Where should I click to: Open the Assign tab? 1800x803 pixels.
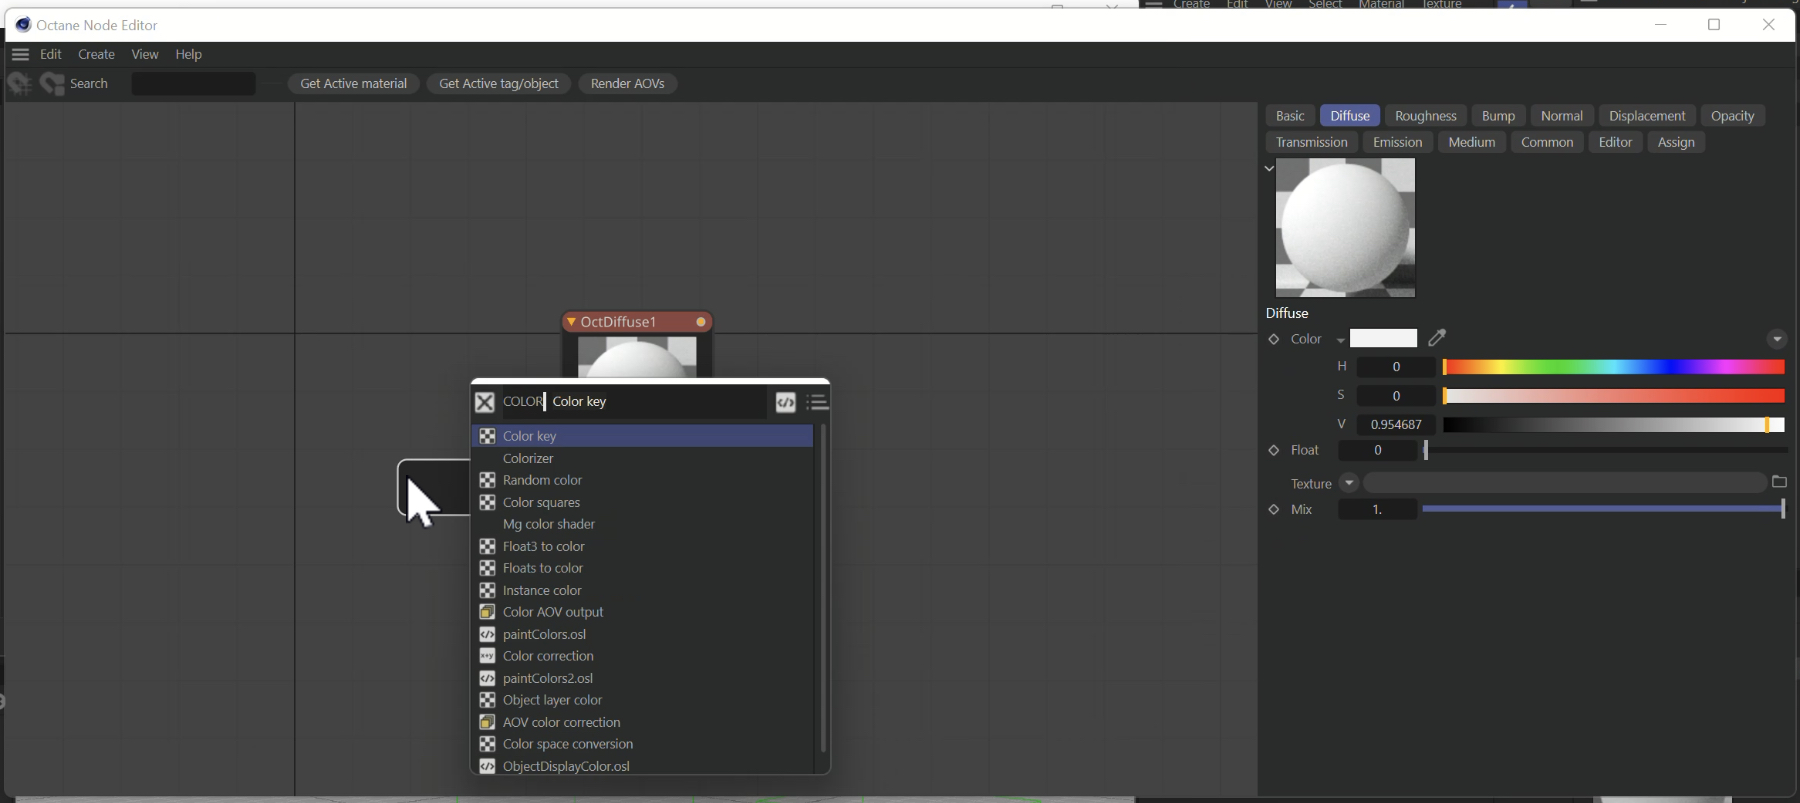(1676, 142)
